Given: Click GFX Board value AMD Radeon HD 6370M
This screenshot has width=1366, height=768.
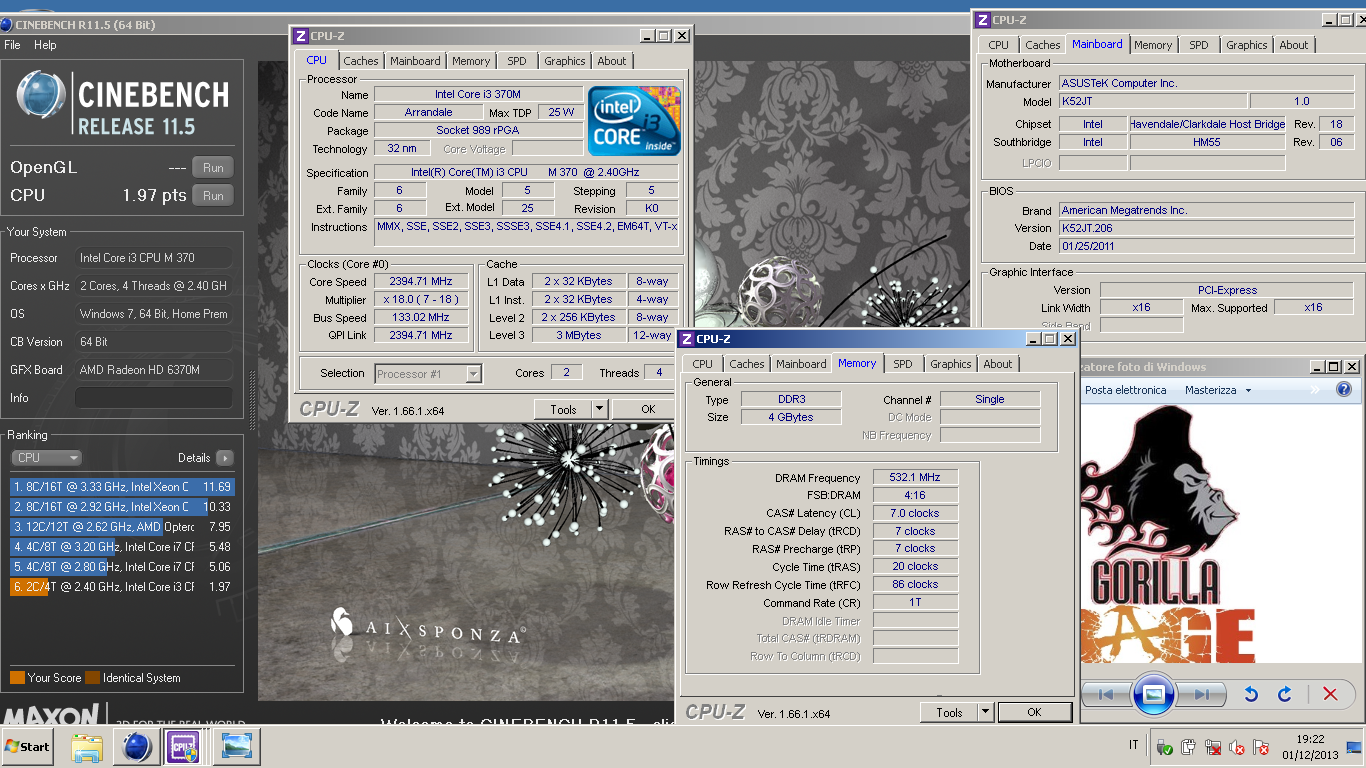Looking at the screenshot, I should click(x=154, y=370).
